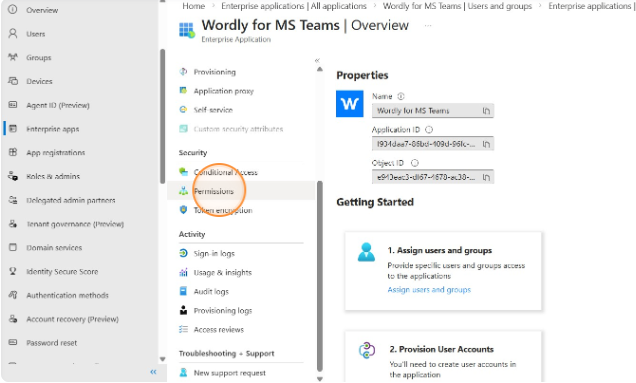
Task: Click the Application proxy icon
Action: pyautogui.click(x=183, y=90)
